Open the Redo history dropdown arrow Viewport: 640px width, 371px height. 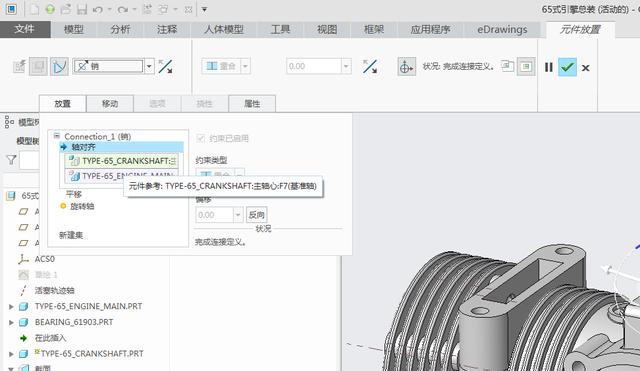(134, 9)
